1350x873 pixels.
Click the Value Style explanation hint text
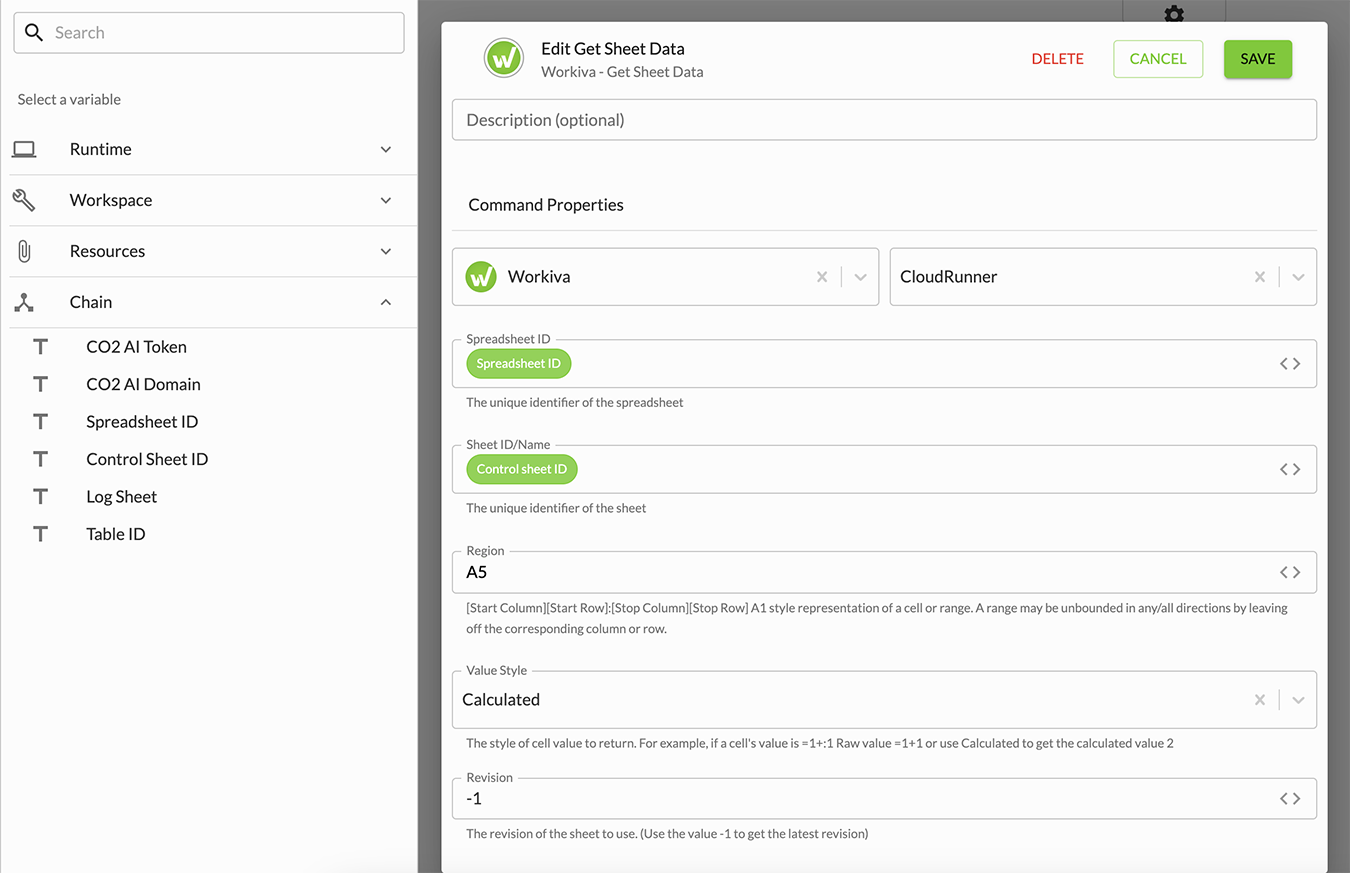(820, 744)
